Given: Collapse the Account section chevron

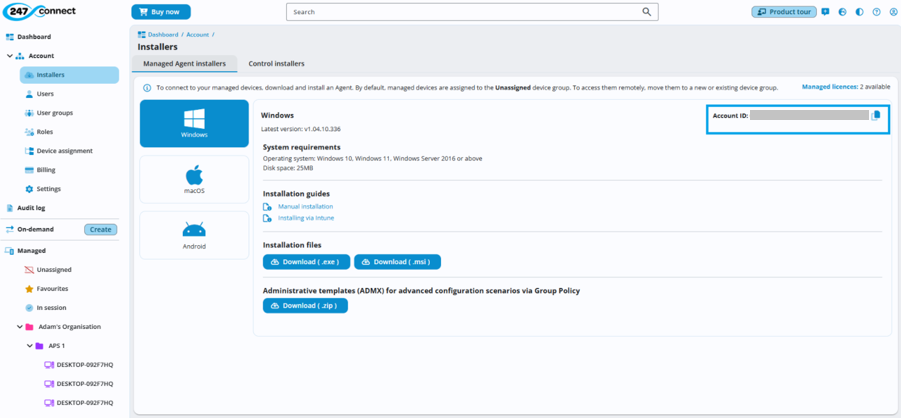Looking at the screenshot, I should pos(10,56).
